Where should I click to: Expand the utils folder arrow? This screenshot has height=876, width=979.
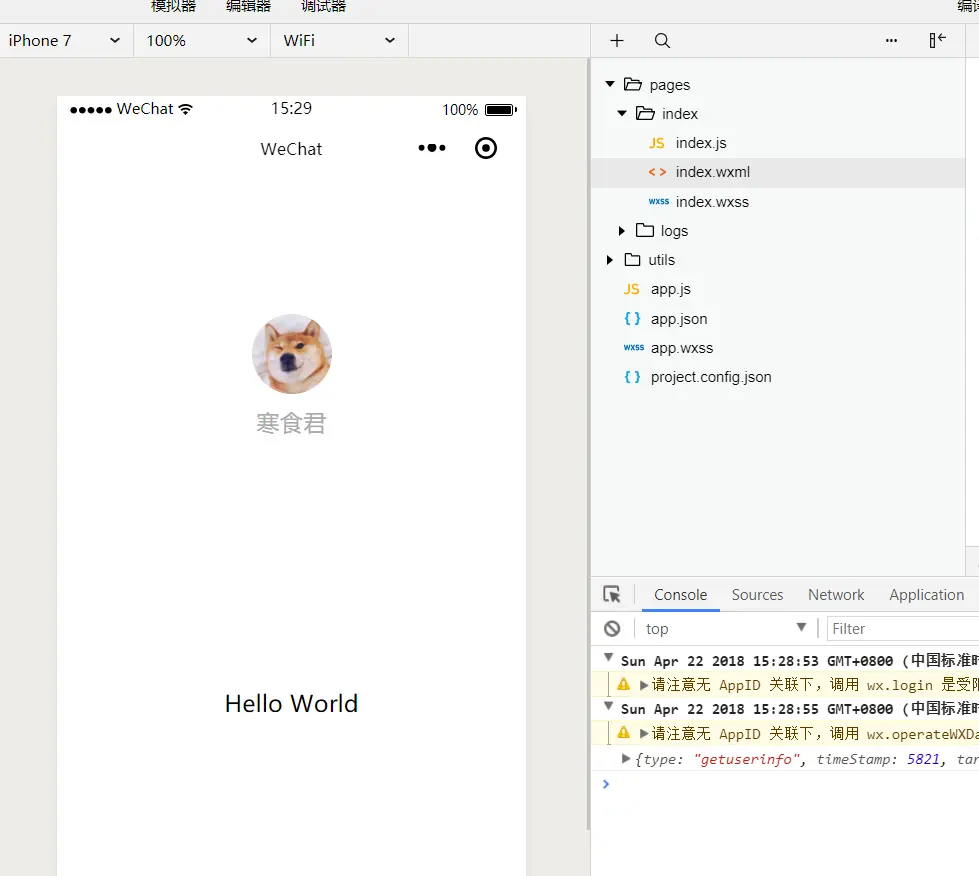tap(609, 260)
